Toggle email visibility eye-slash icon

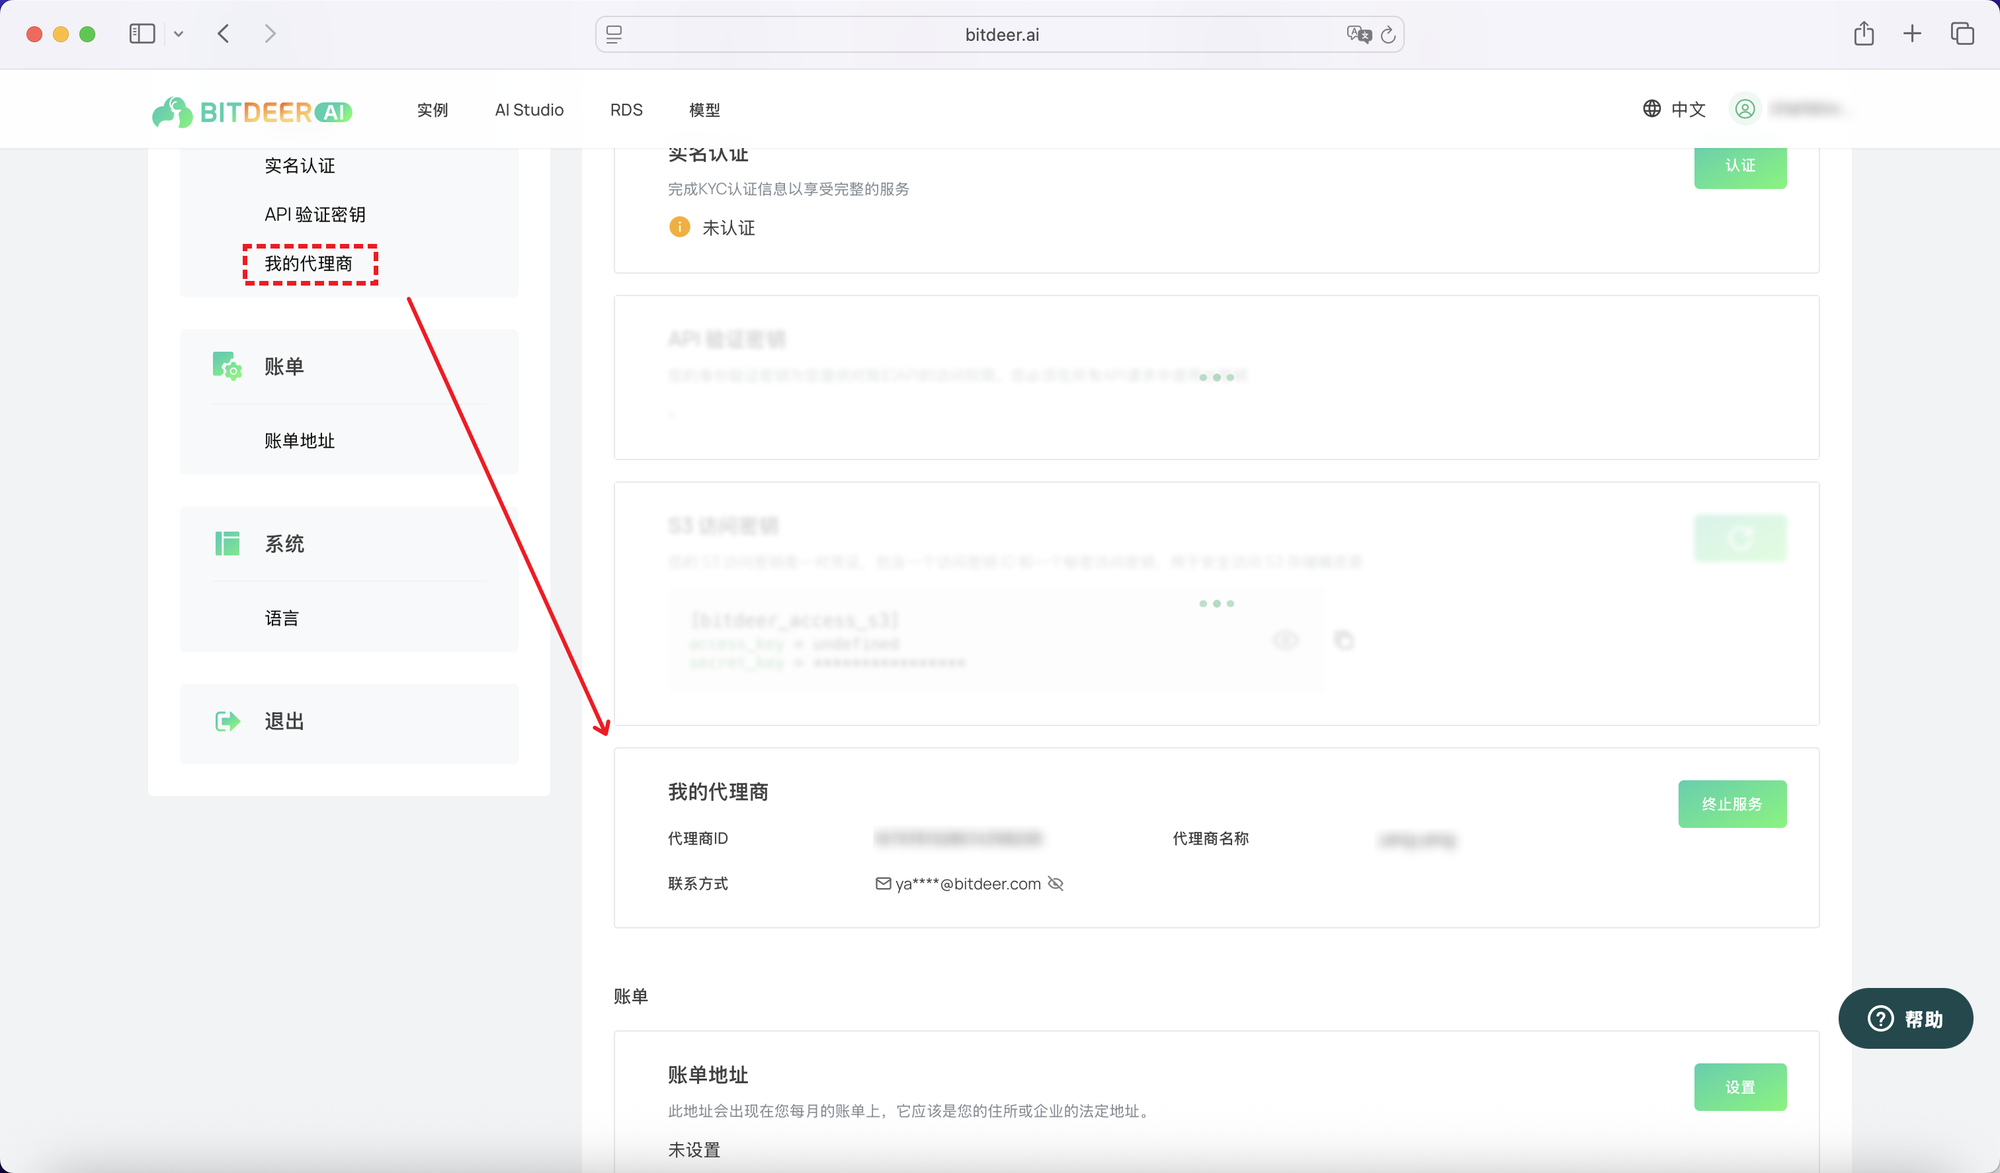[x=1055, y=884]
